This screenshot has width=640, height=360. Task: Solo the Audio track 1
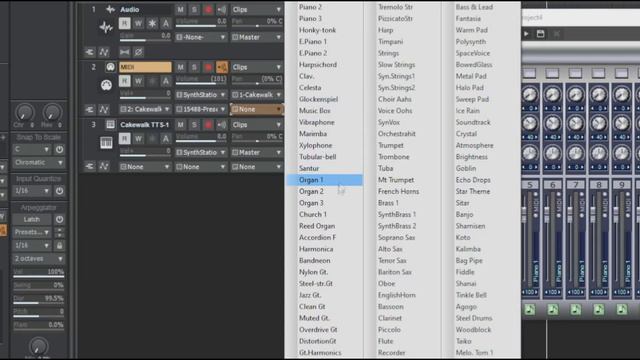pyautogui.click(x=194, y=9)
